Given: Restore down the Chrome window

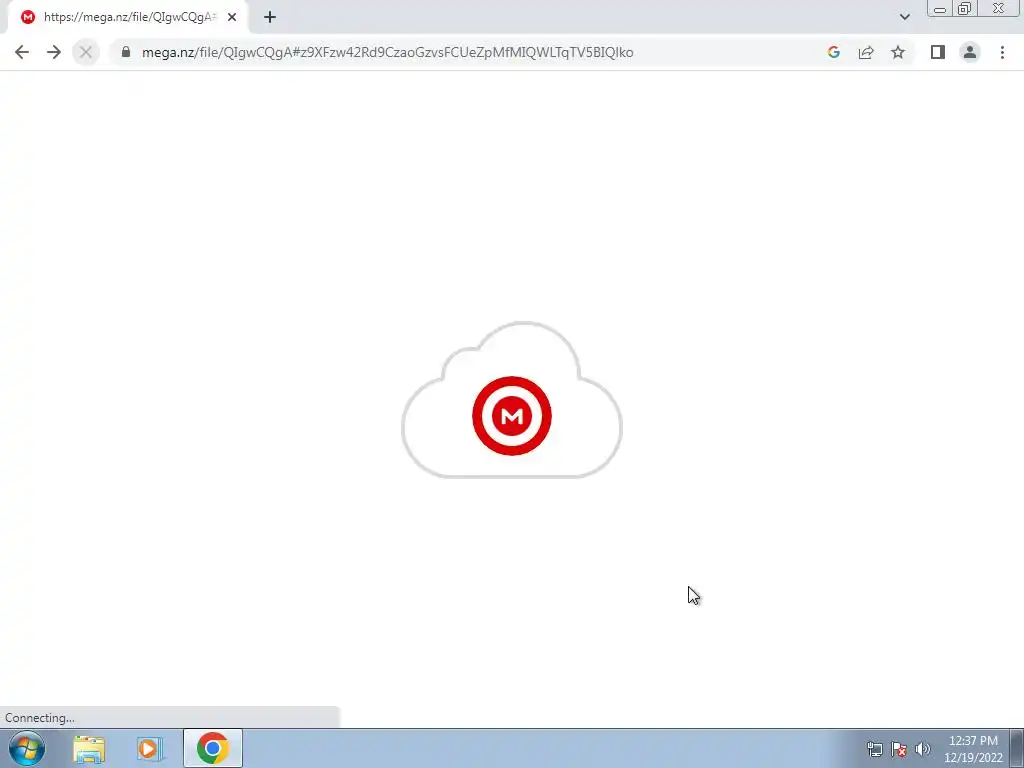Looking at the screenshot, I should (x=964, y=9).
